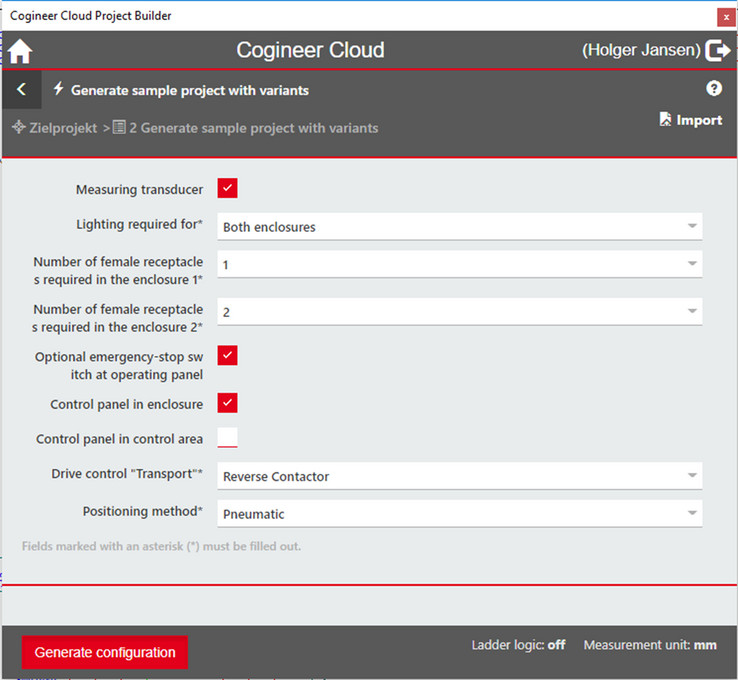
Task: Disable Control panel in enclosure checkbox
Action: [227, 403]
